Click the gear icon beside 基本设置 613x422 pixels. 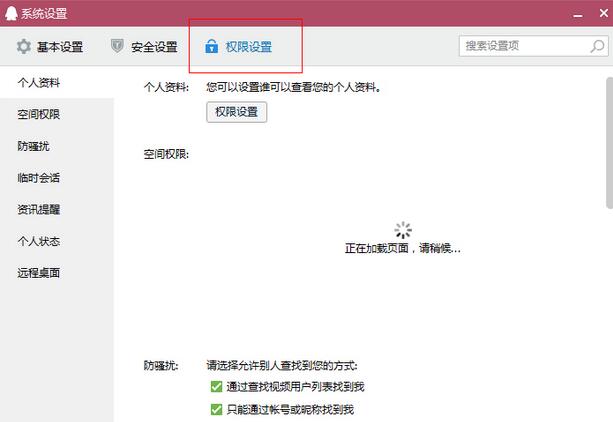(x=24, y=47)
